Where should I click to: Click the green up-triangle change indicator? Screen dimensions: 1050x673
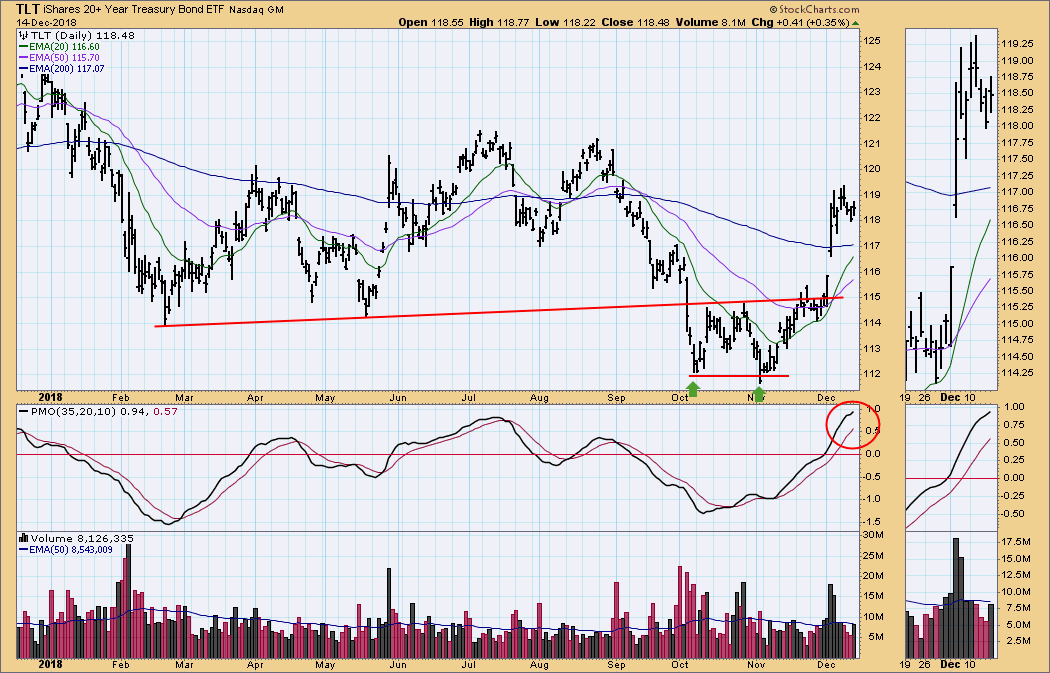855,23
